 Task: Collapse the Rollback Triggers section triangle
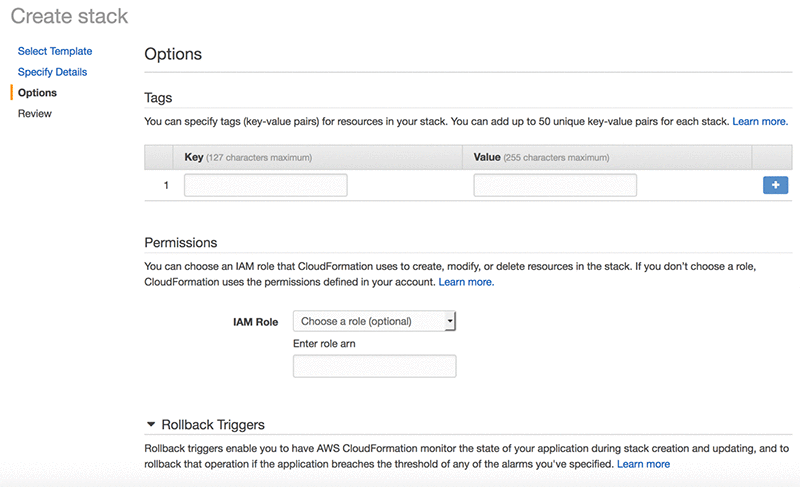151,425
